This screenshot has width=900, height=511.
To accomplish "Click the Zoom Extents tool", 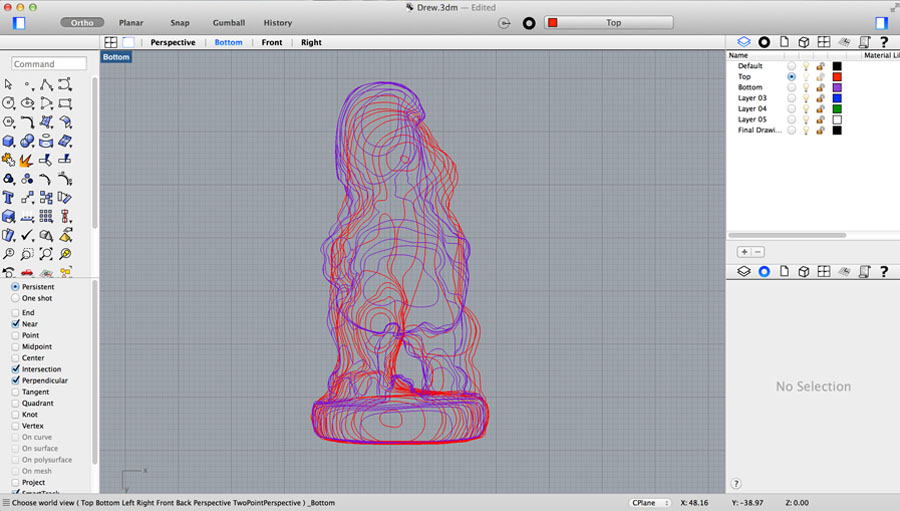I will pyautogui.click(x=46, y=254).
